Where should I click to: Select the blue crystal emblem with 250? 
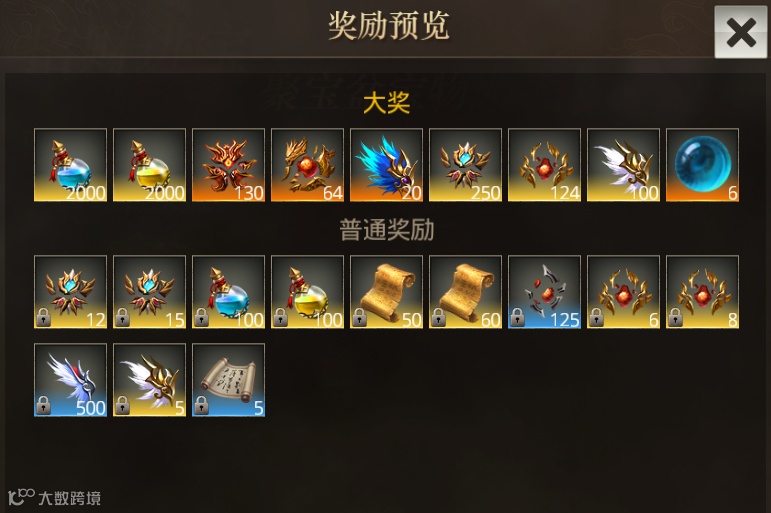pos(465,165)
